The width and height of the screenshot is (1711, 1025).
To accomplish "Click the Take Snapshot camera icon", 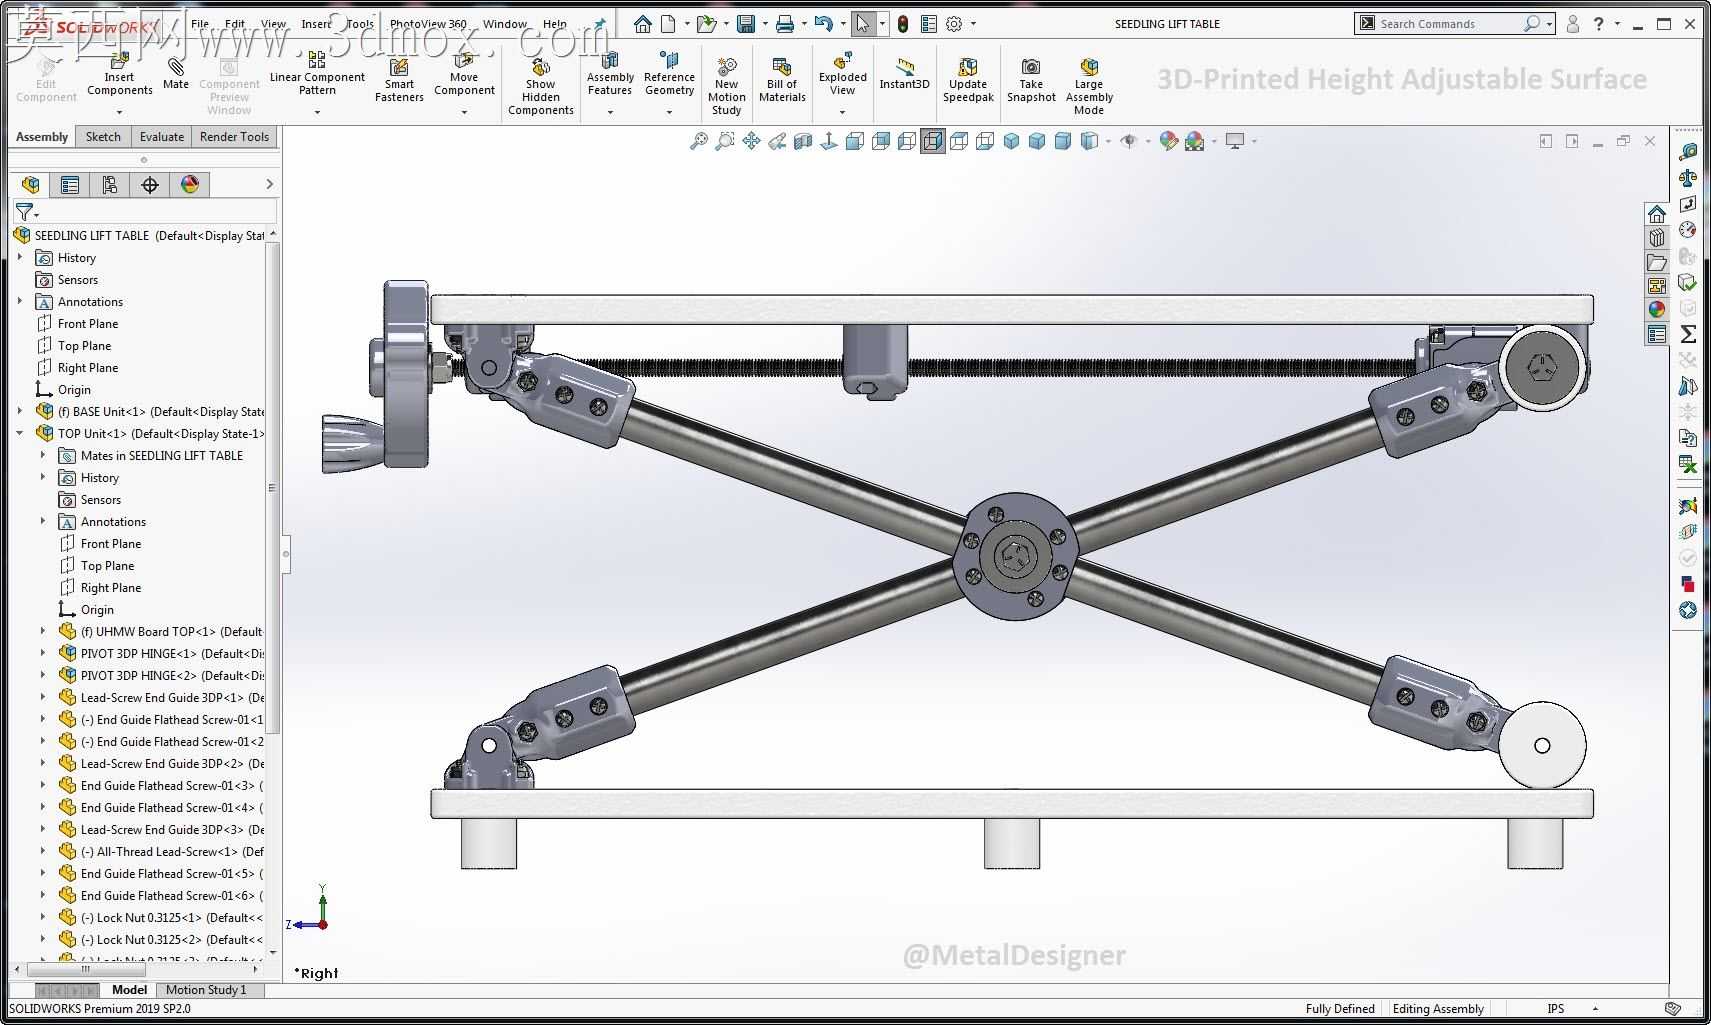I will click(x=1031, y=67).
